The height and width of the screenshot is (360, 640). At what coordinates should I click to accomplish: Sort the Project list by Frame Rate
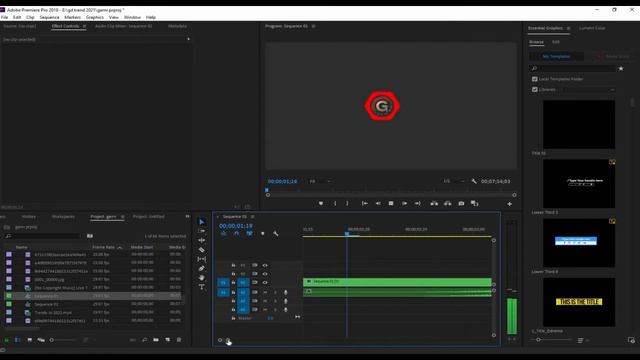tap(104, 247)
